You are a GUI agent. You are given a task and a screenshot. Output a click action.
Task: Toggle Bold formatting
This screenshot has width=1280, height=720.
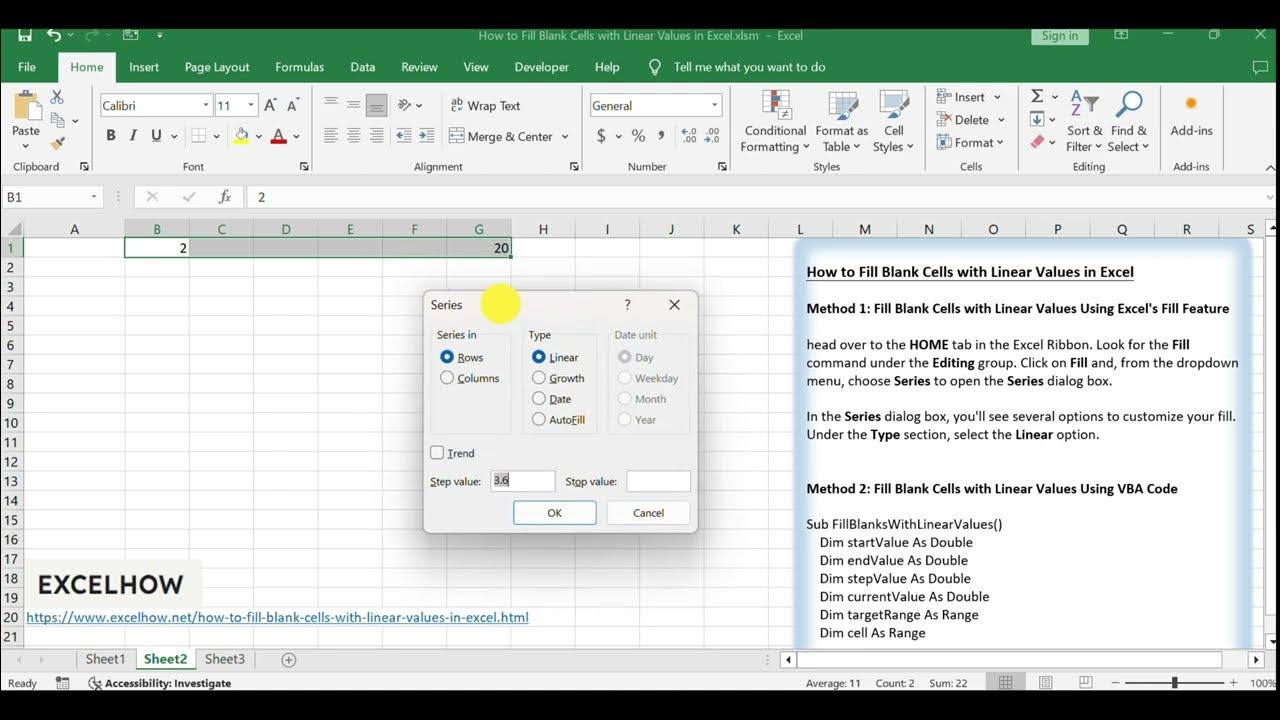pos(110,136)
